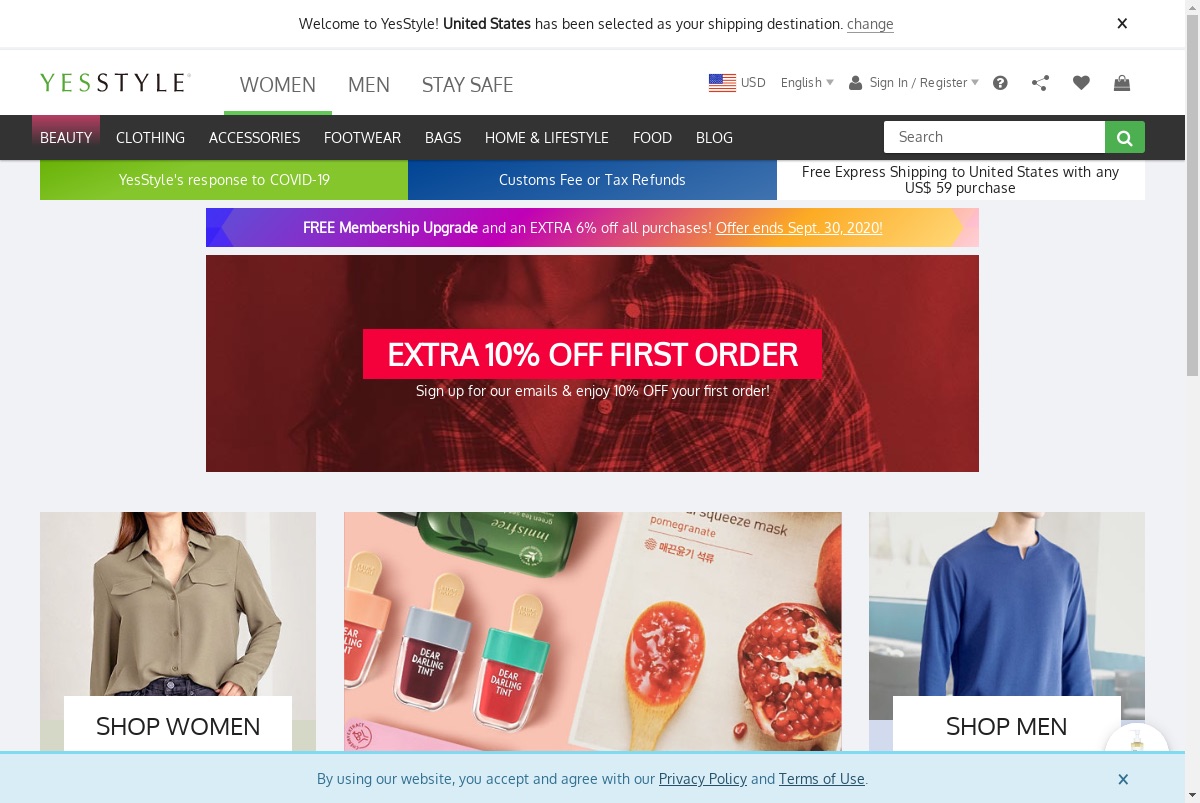This screenshot has height=803, width=1200.
Task: Click the SHOP WOMEN button
Action: [178, 726]
